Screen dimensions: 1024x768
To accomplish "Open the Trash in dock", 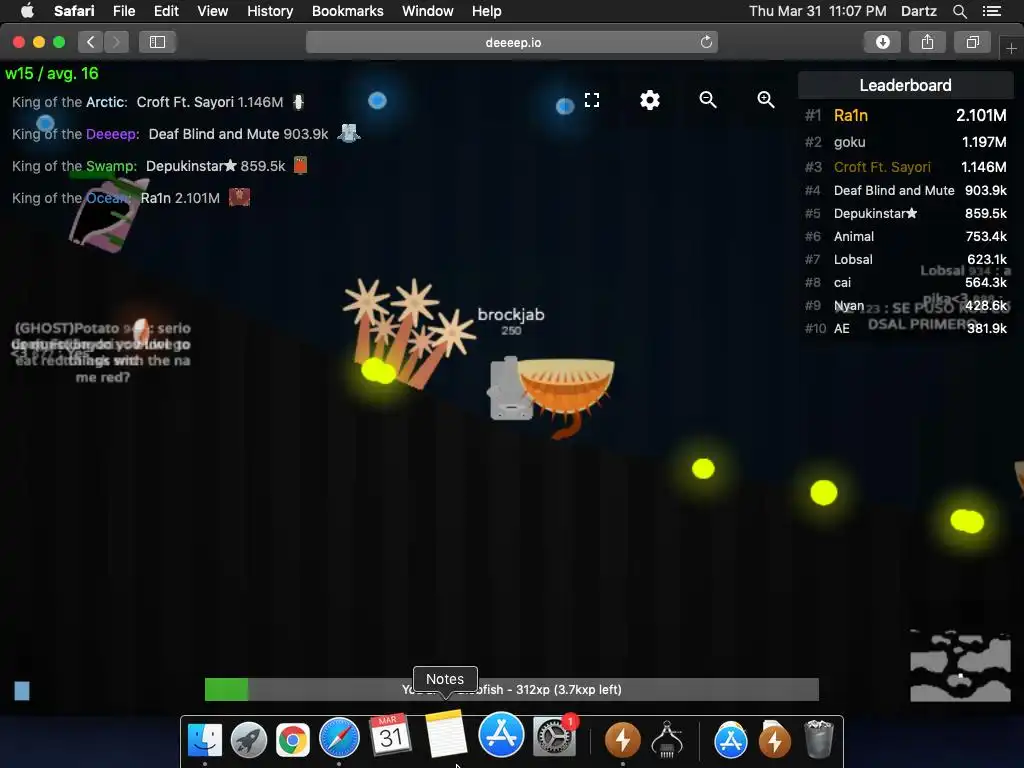I will click(x=819, y=739).
